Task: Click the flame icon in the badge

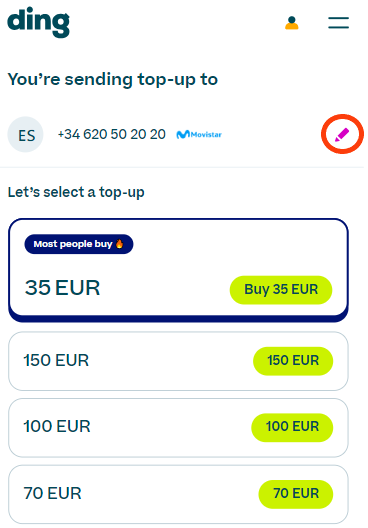Action: tap(120, 243)
